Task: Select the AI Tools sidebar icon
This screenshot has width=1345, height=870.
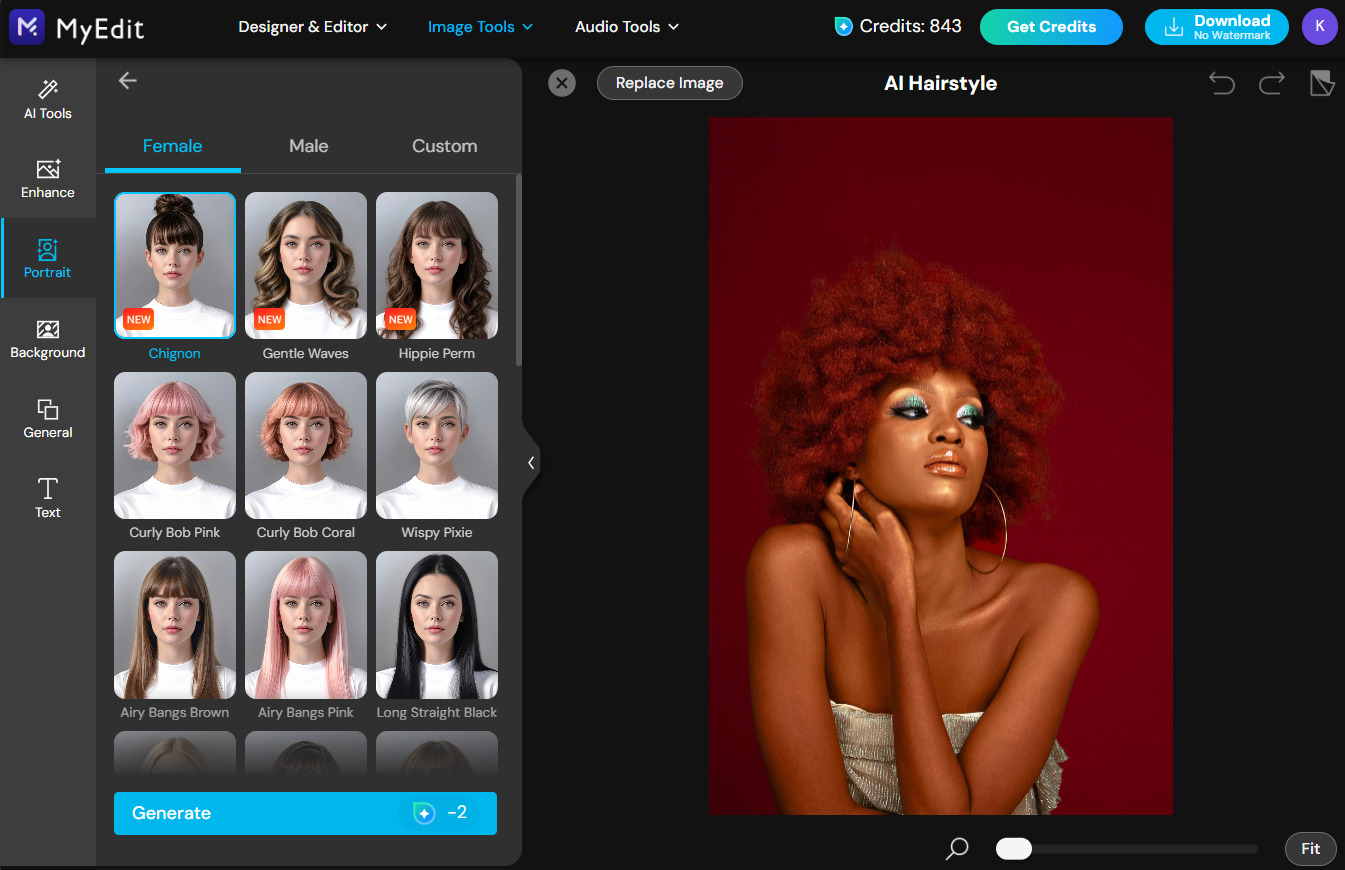Action: [47, 99]
